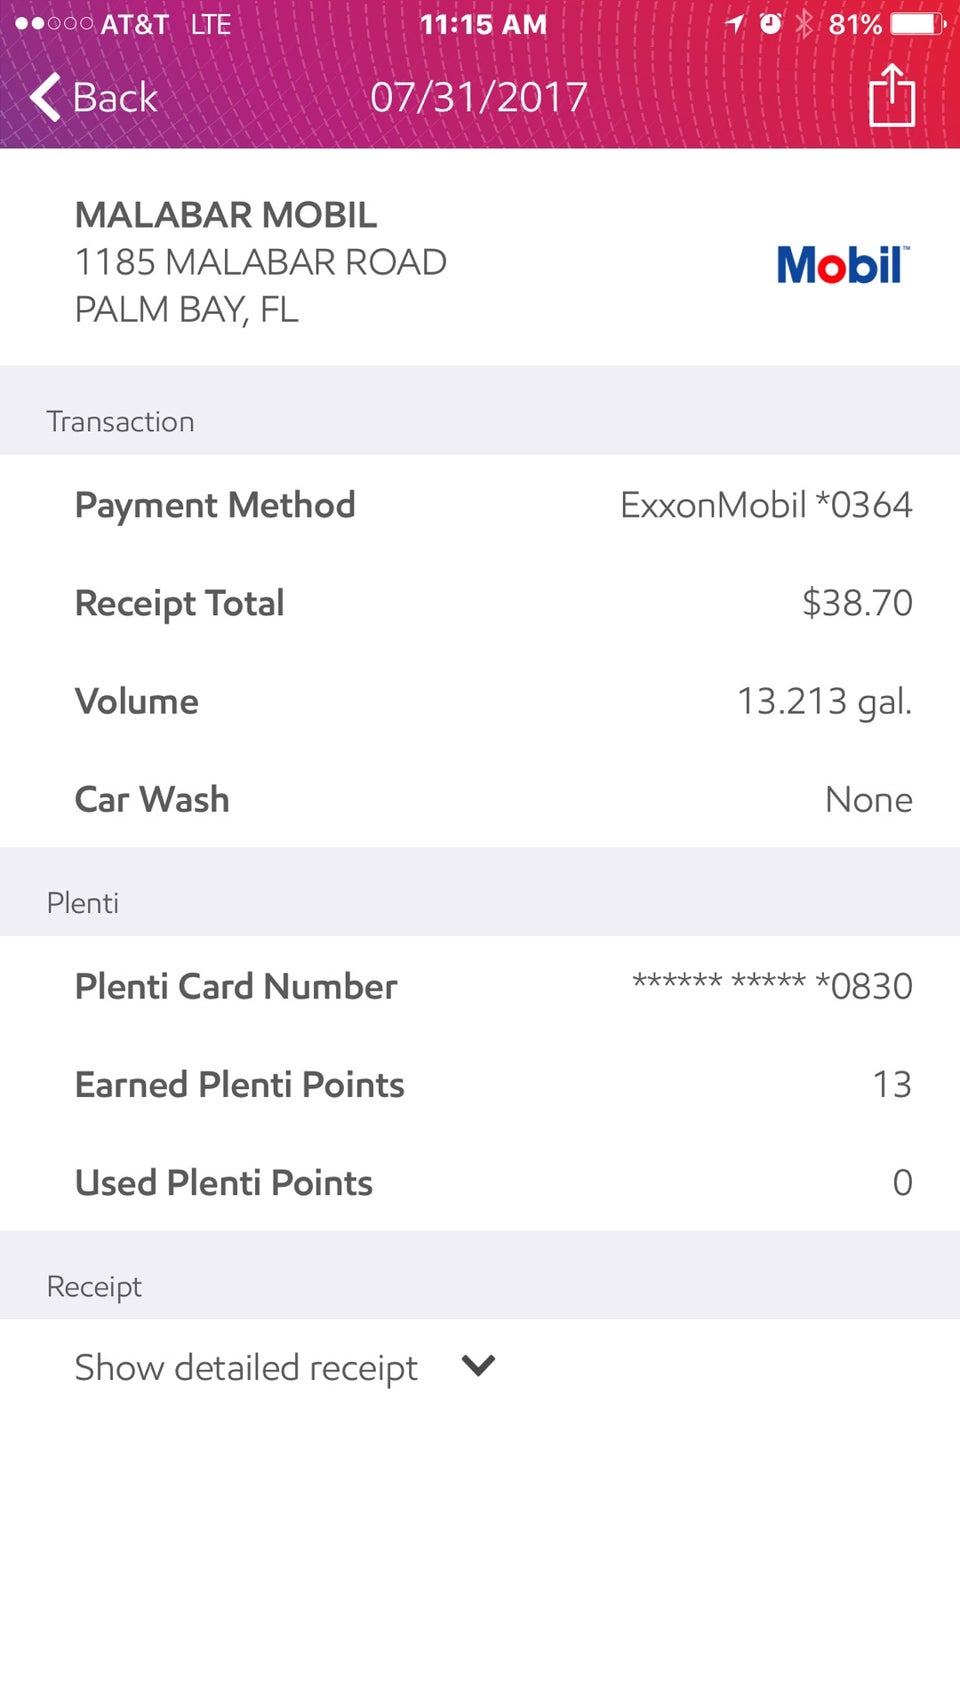The width and height of the screenshot is (960, 1707).
Task: Show detailed receipt text
Action: point(246,1367)
